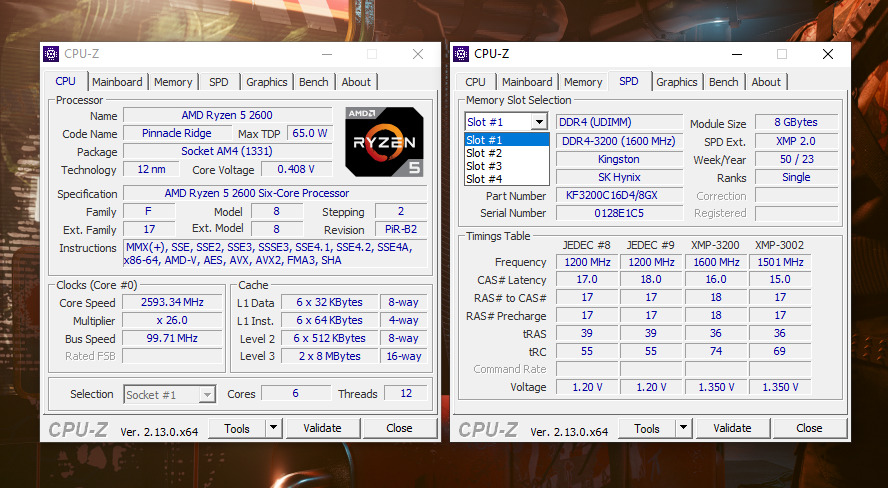
Task: Choose Slot #3 in the dropdown list
Action: click(x=507, y=166)
